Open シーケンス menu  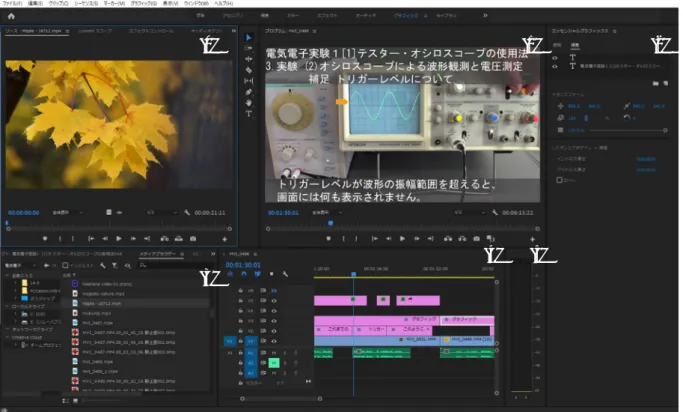tap(86, 3)
